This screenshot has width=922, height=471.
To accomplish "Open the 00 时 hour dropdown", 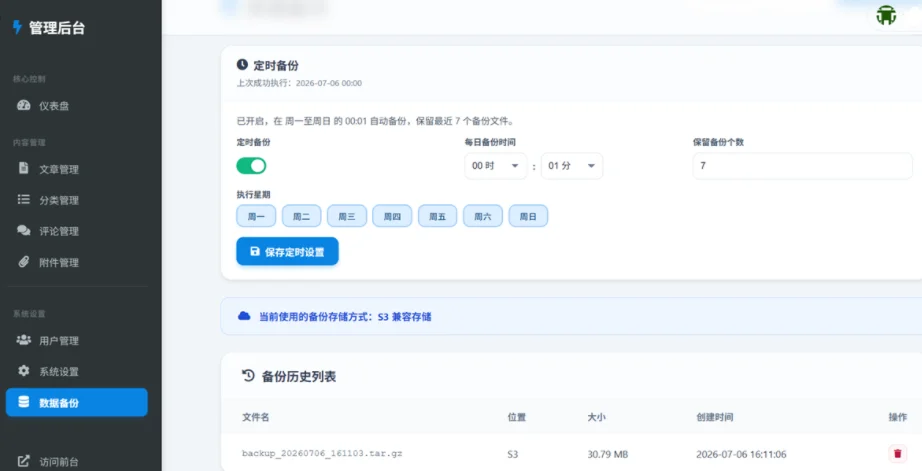I will coord(496,166).
